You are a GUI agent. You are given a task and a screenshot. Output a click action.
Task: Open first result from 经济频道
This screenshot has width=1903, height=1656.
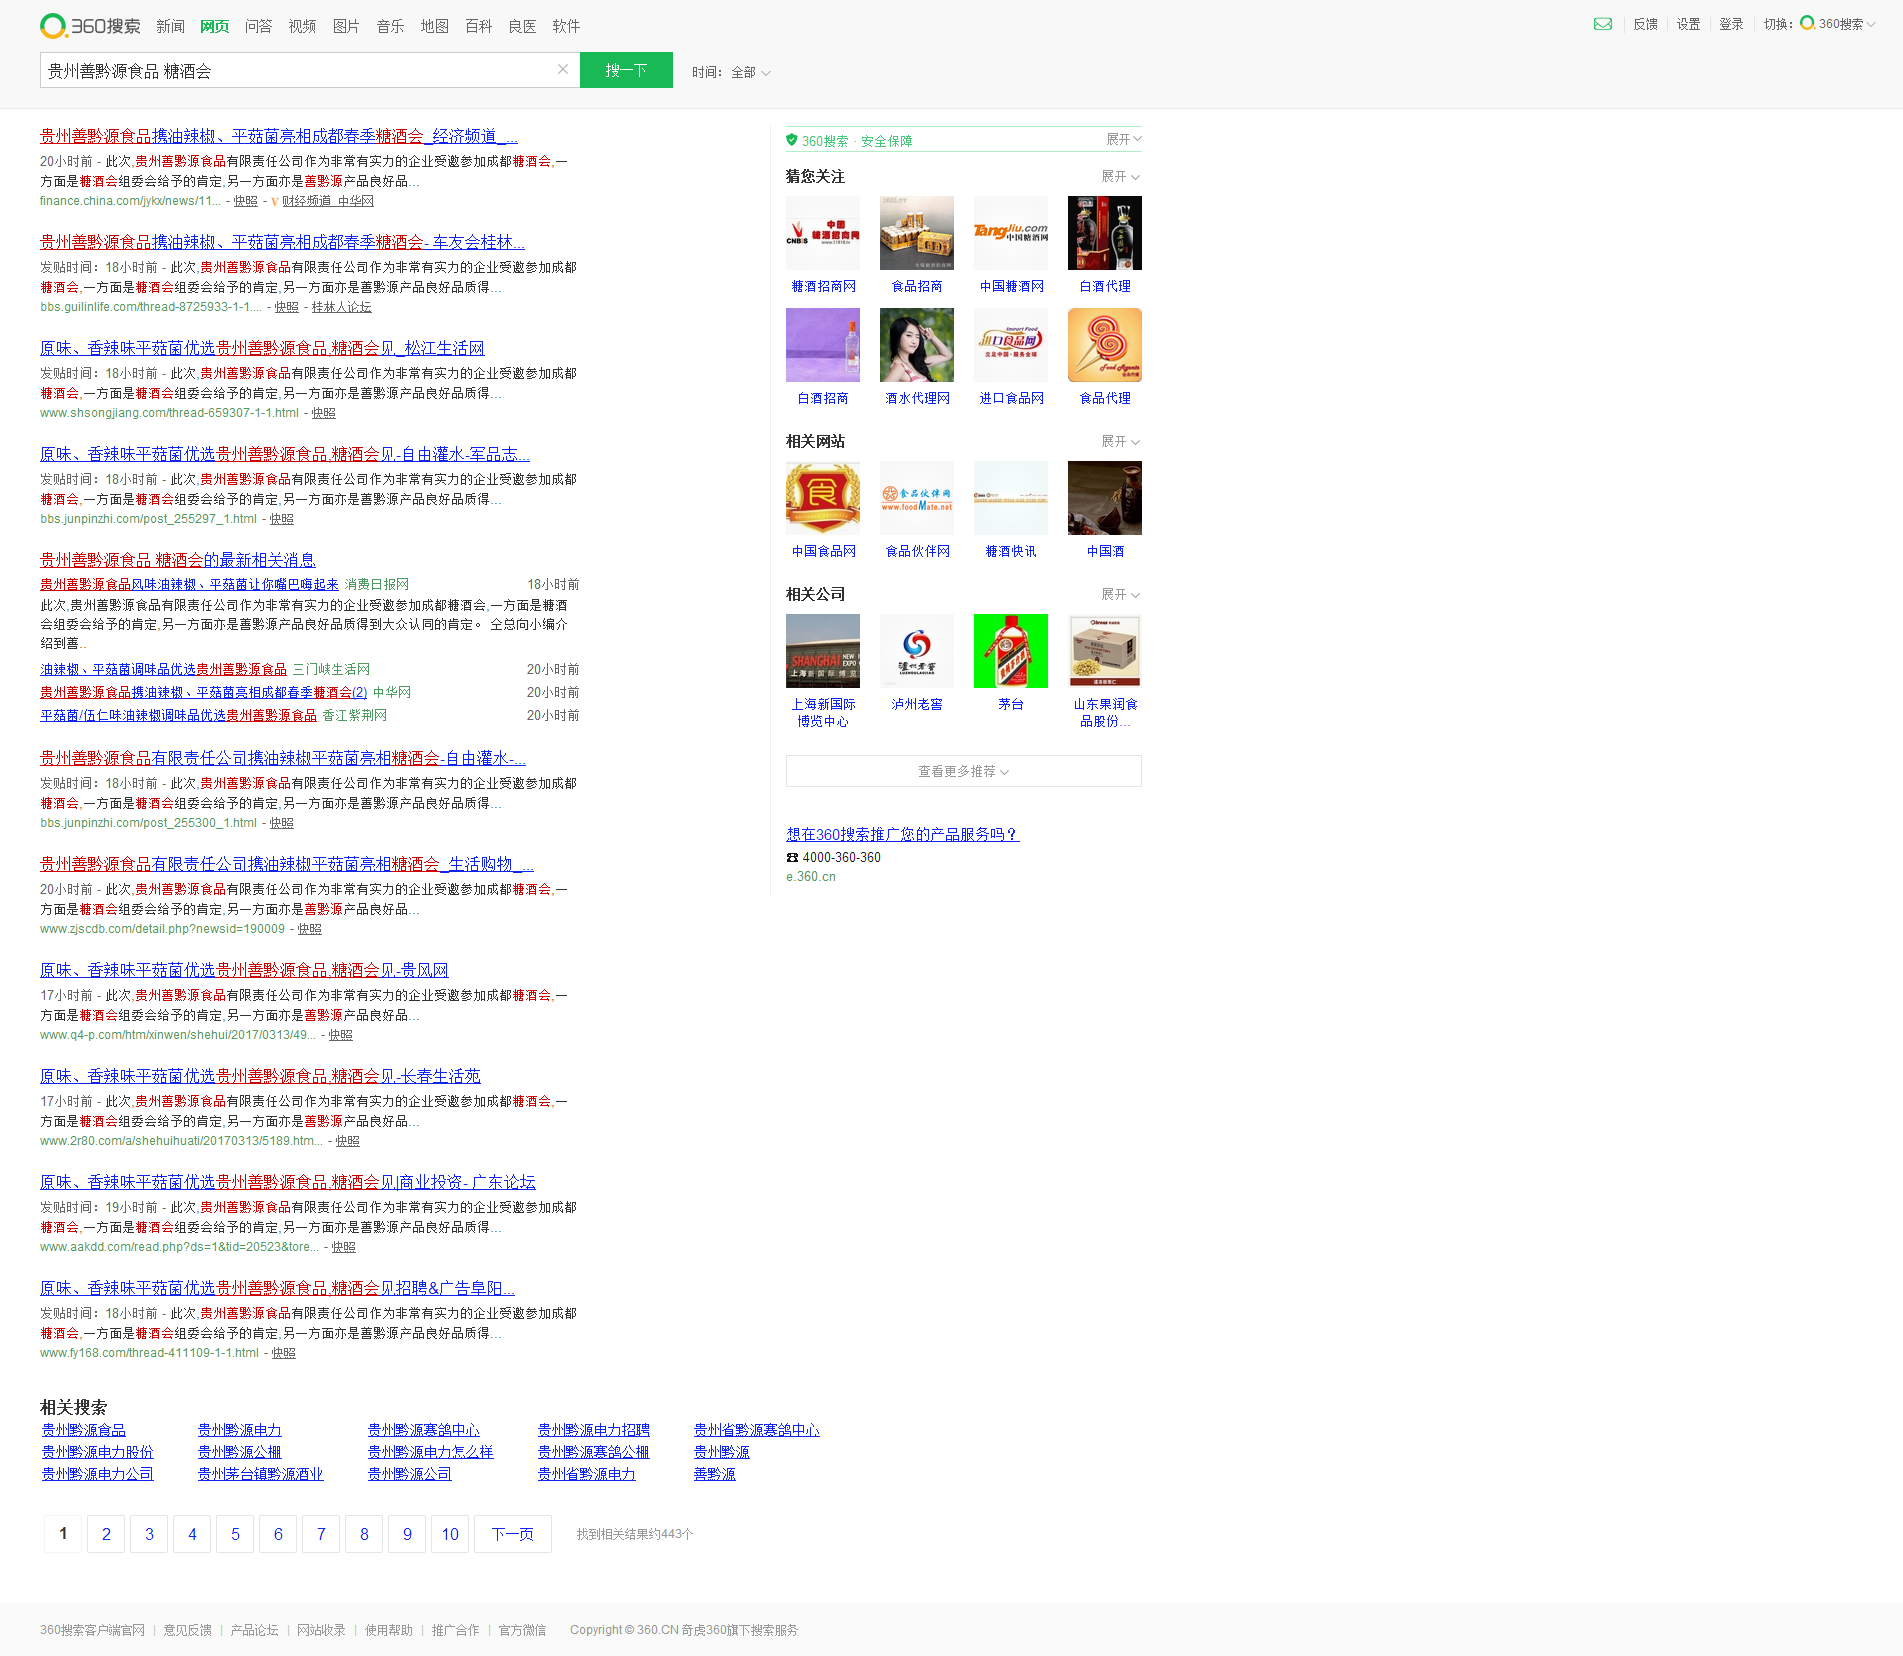pyautogui.click(x=279, y=136)
